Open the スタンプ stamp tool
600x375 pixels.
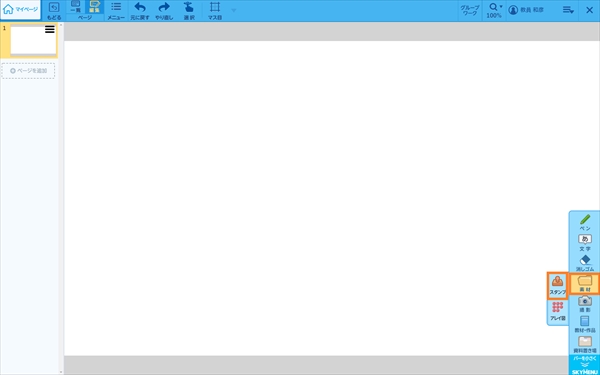(558, 285)
